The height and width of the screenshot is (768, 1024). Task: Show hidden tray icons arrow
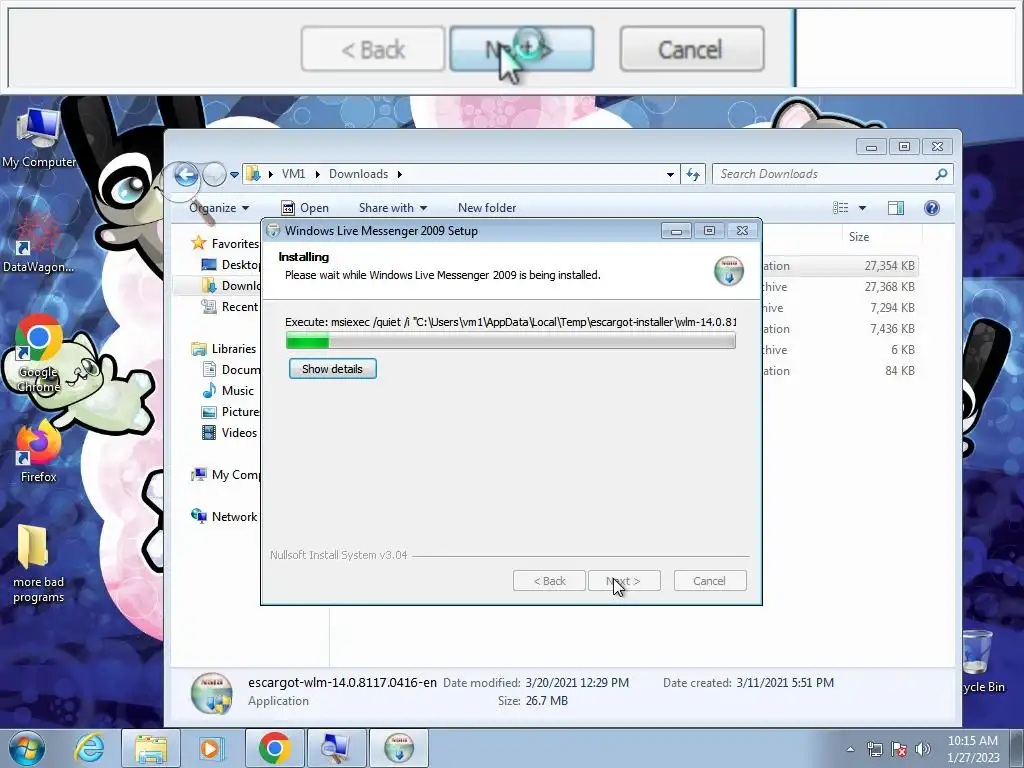[850, 749]
